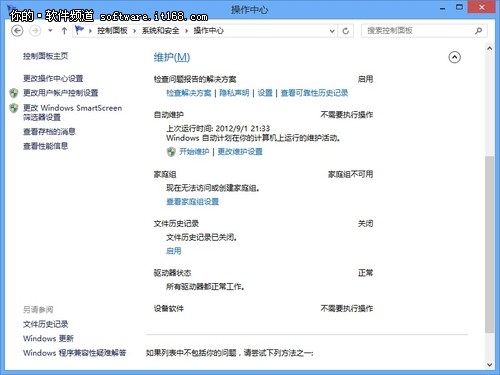Minimize the 操作中心 window
This screenshot has height=375, width=500.
click(443, 8)
